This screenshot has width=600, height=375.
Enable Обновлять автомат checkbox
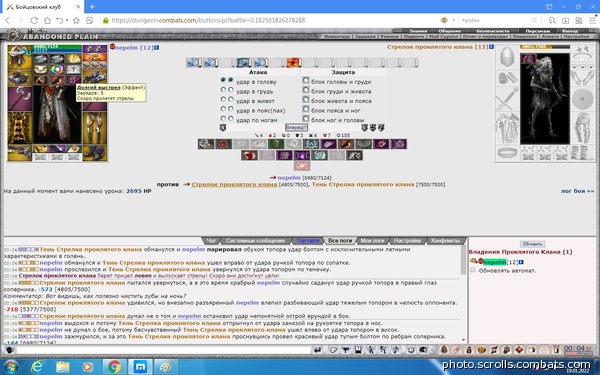click(473, 270)
